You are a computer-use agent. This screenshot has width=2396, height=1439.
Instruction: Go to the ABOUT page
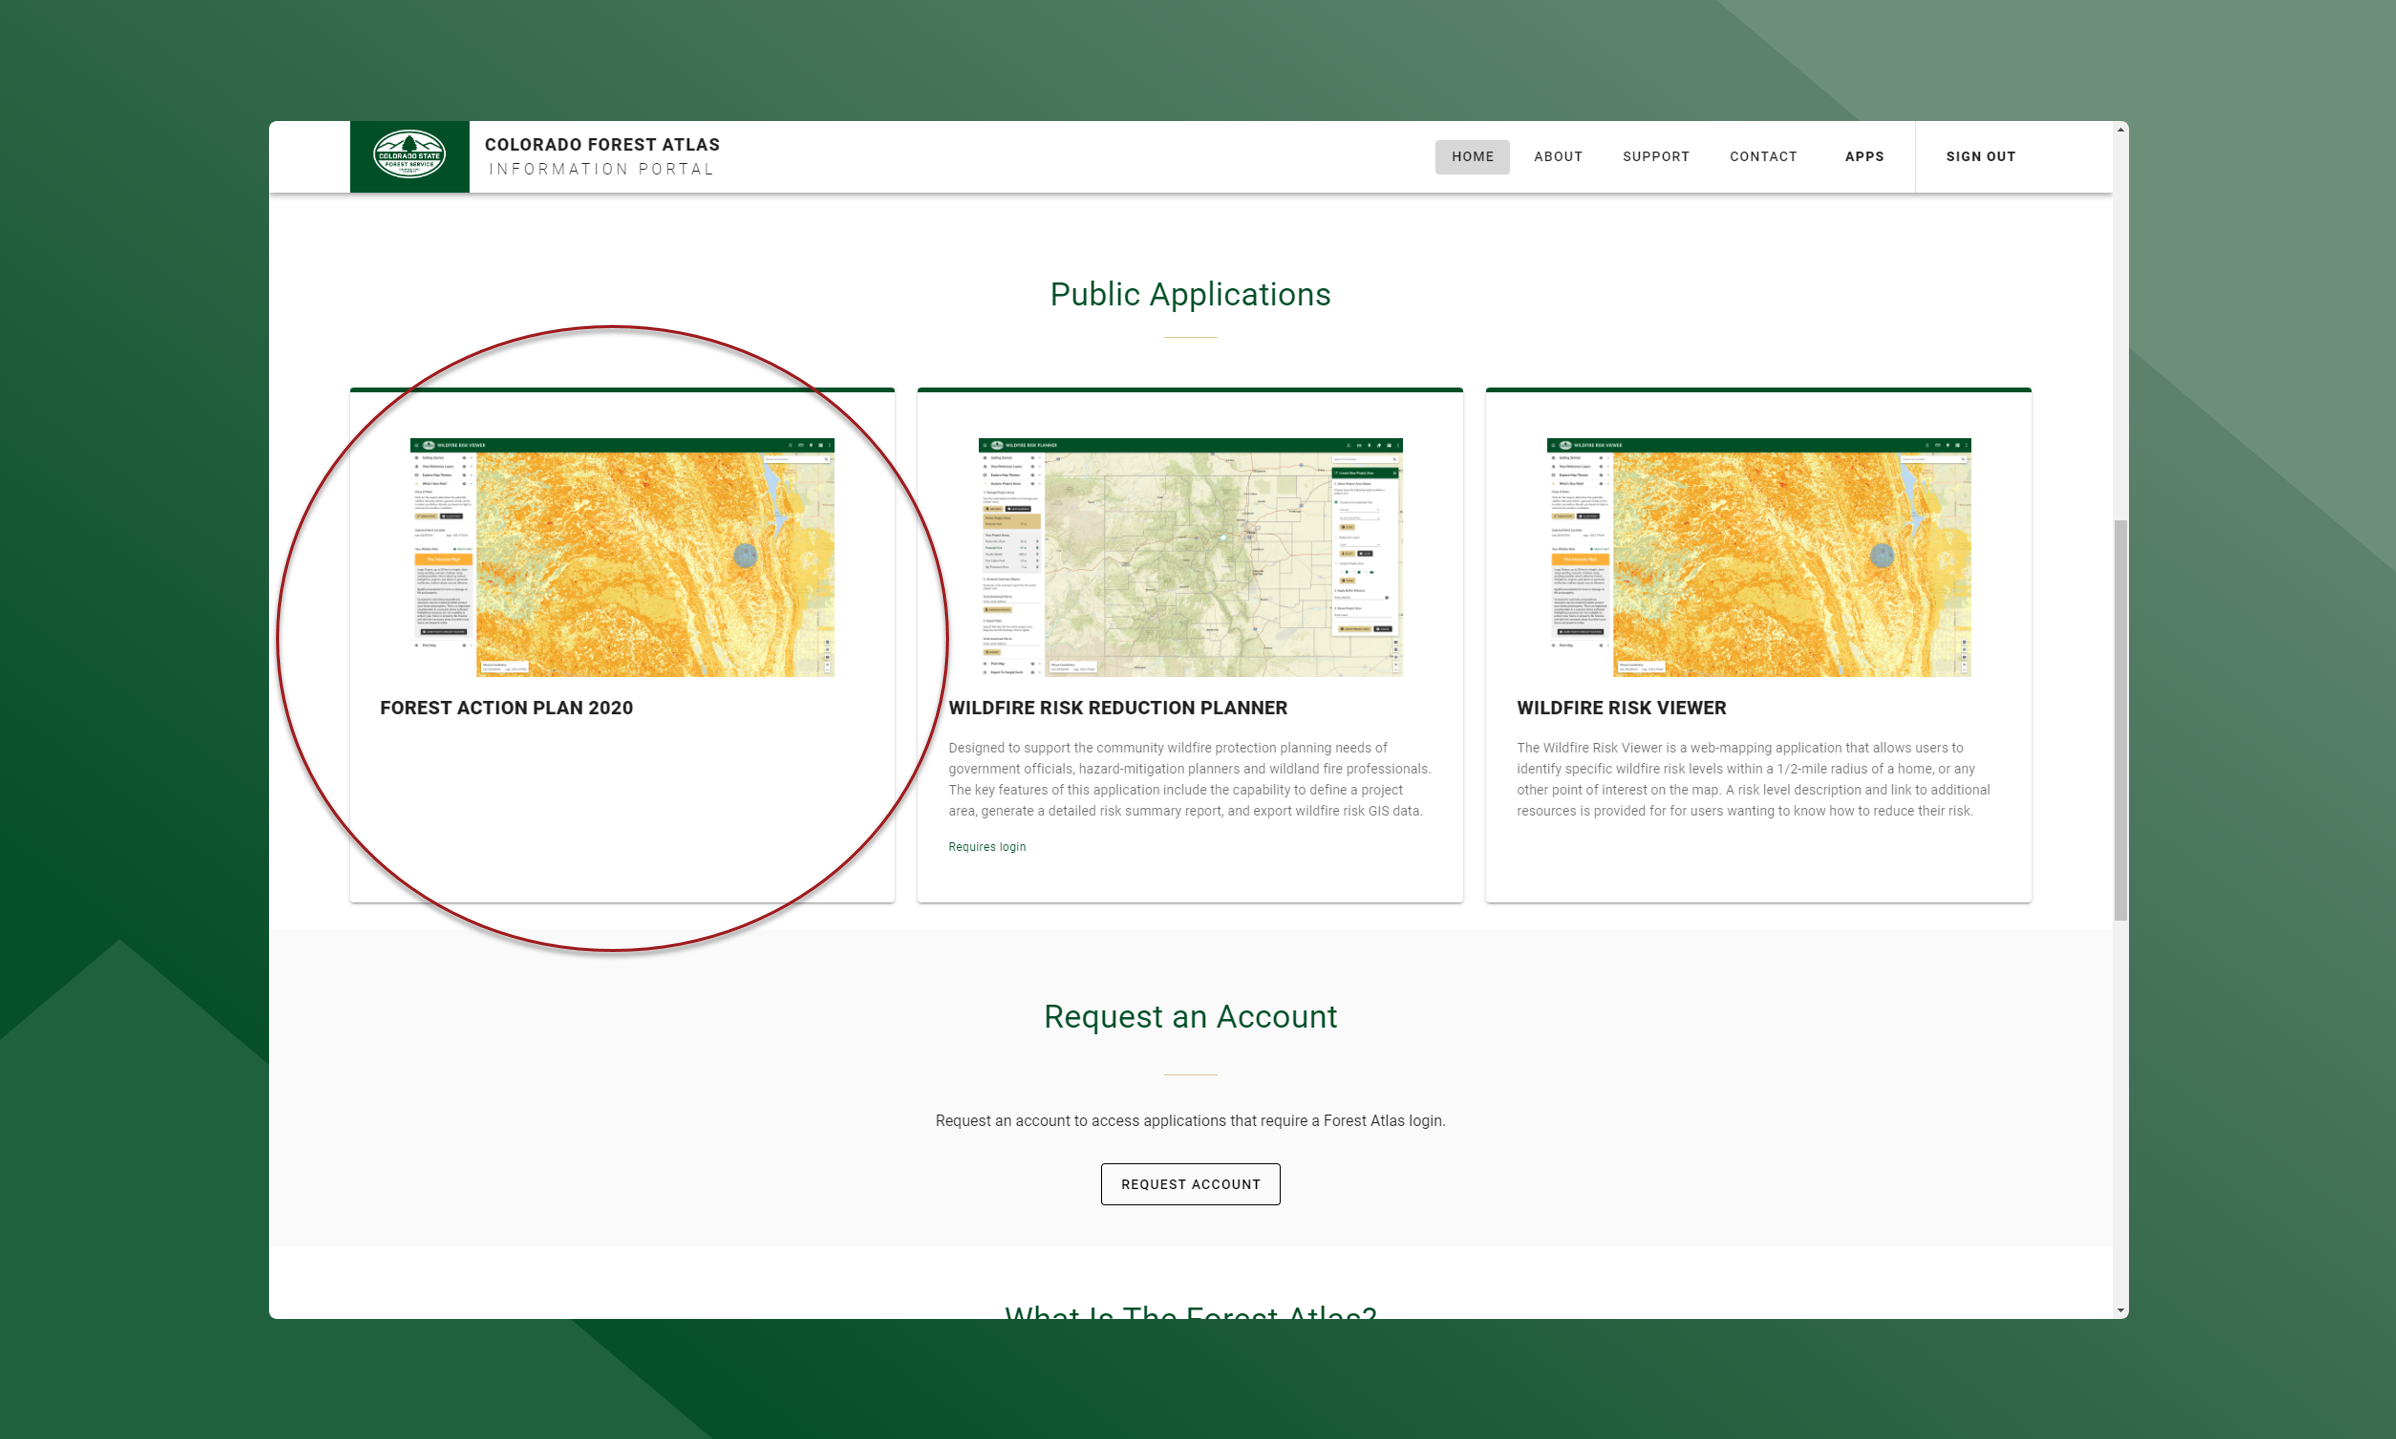pyautogui.click(x=1557, y=157)
